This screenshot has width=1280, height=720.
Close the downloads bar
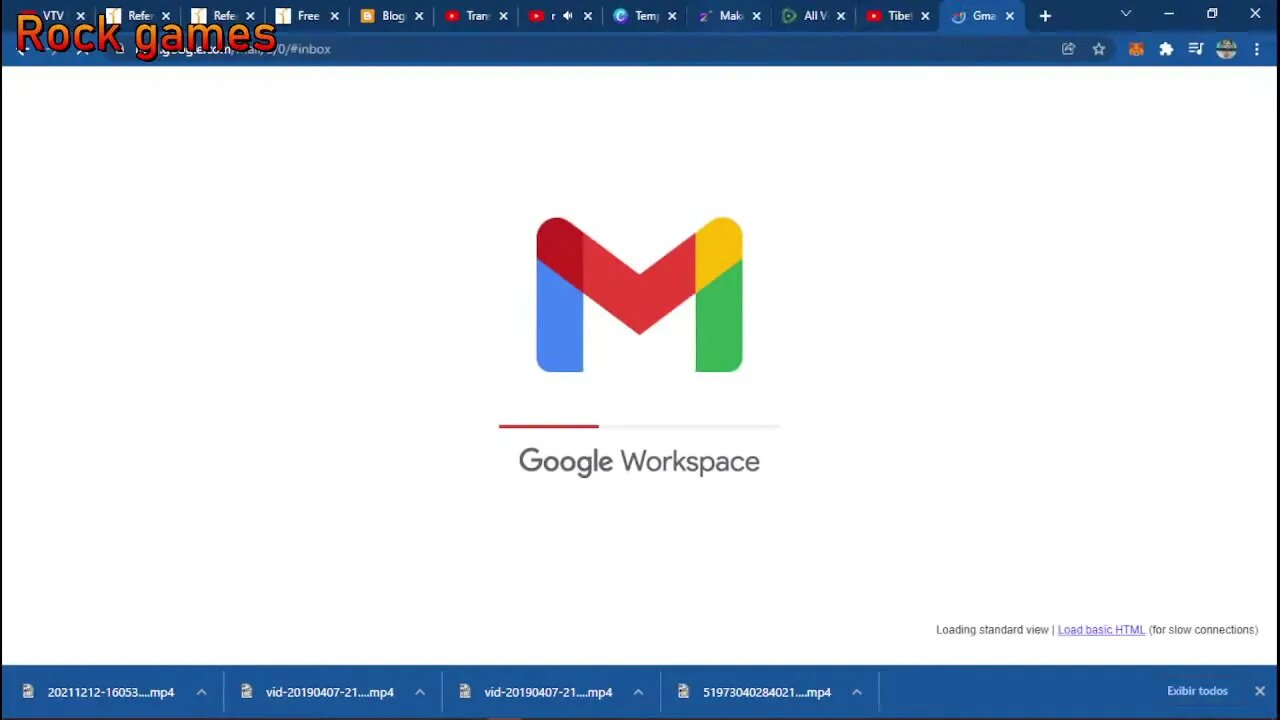tap(1260, 691)
